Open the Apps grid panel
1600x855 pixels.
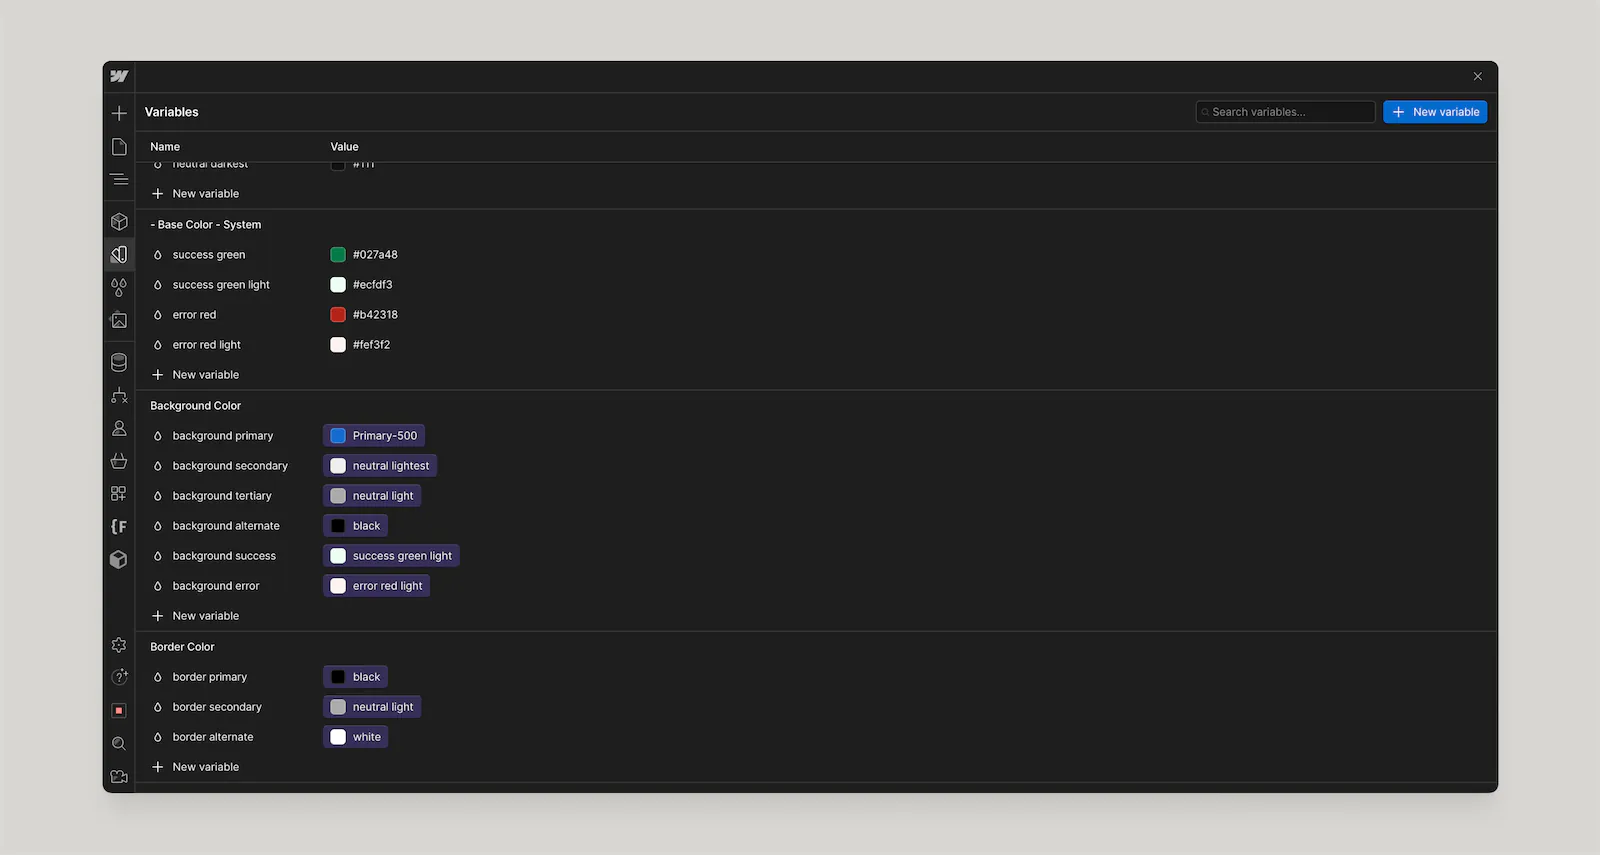[x=119, y=494]
